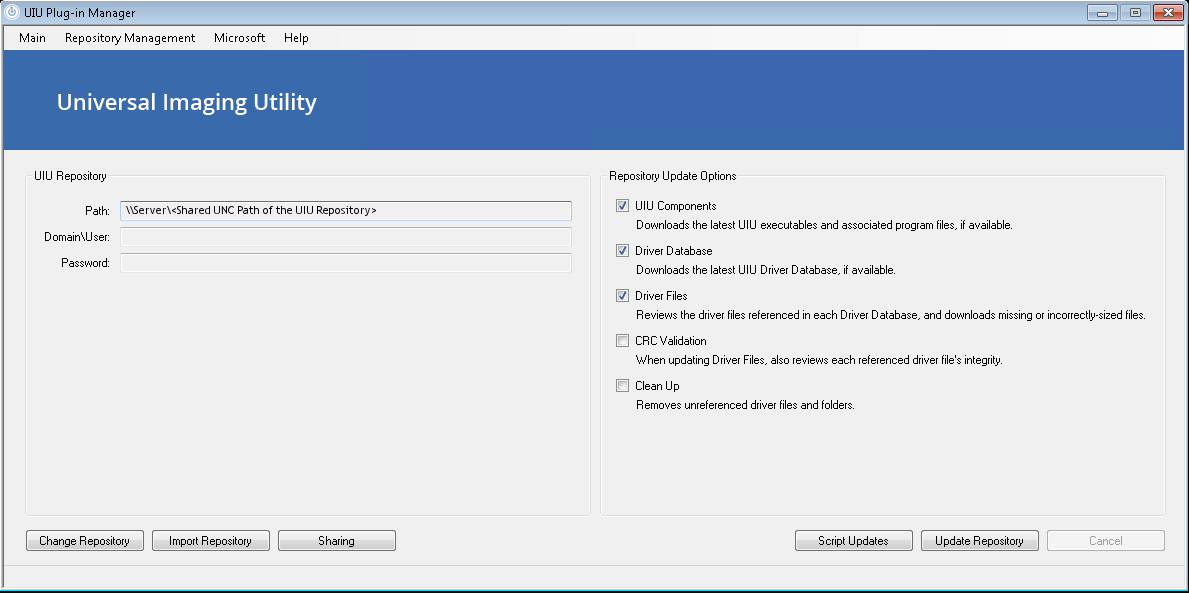Click the Import Repository button
Image resolution: width=1189 pixels, height=593 pixels.
[x=210, y=541]
